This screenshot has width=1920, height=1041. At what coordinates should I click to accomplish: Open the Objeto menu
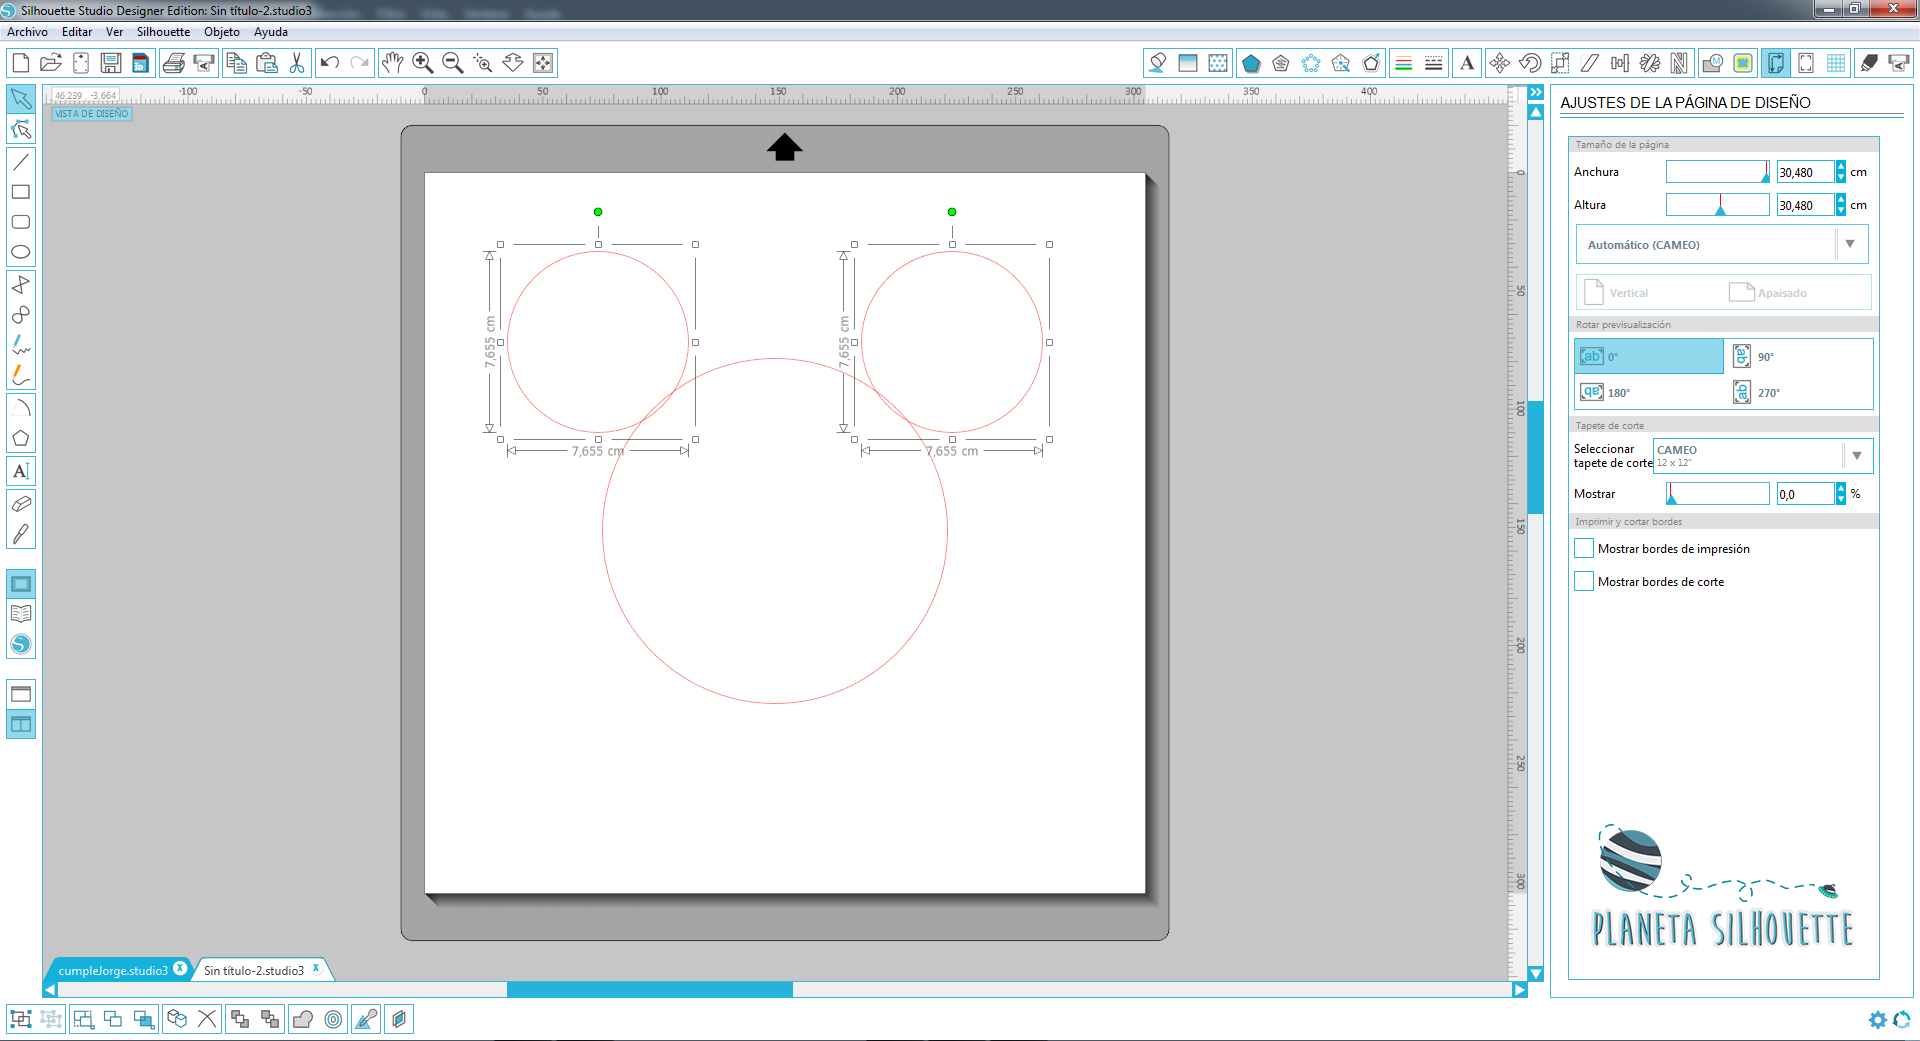(x=222, y=32)
